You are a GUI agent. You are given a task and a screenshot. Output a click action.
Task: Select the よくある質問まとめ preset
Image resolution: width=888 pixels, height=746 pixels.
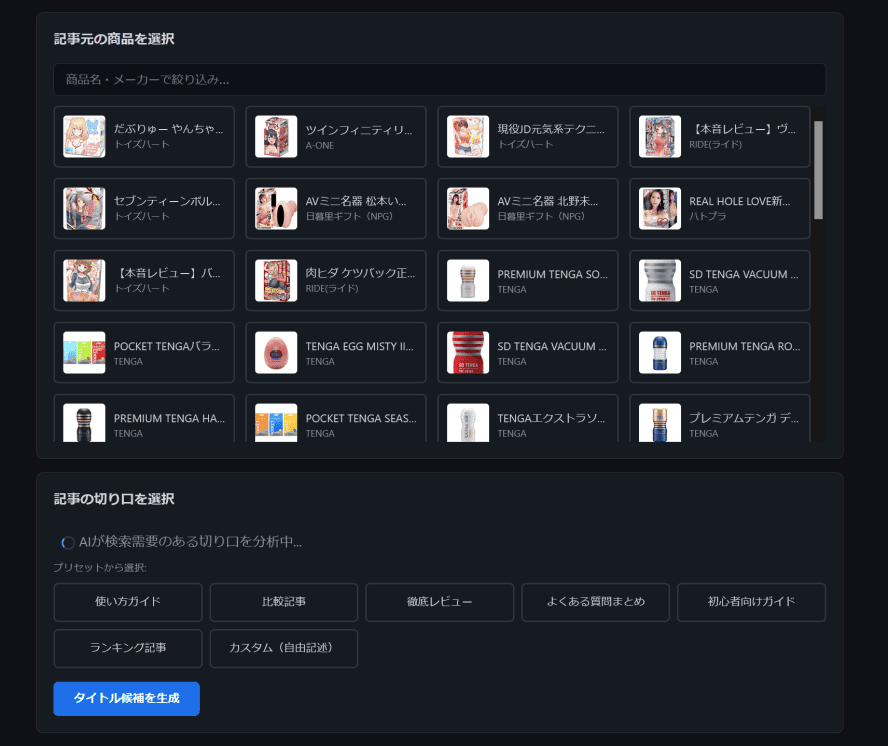[596, 602]
